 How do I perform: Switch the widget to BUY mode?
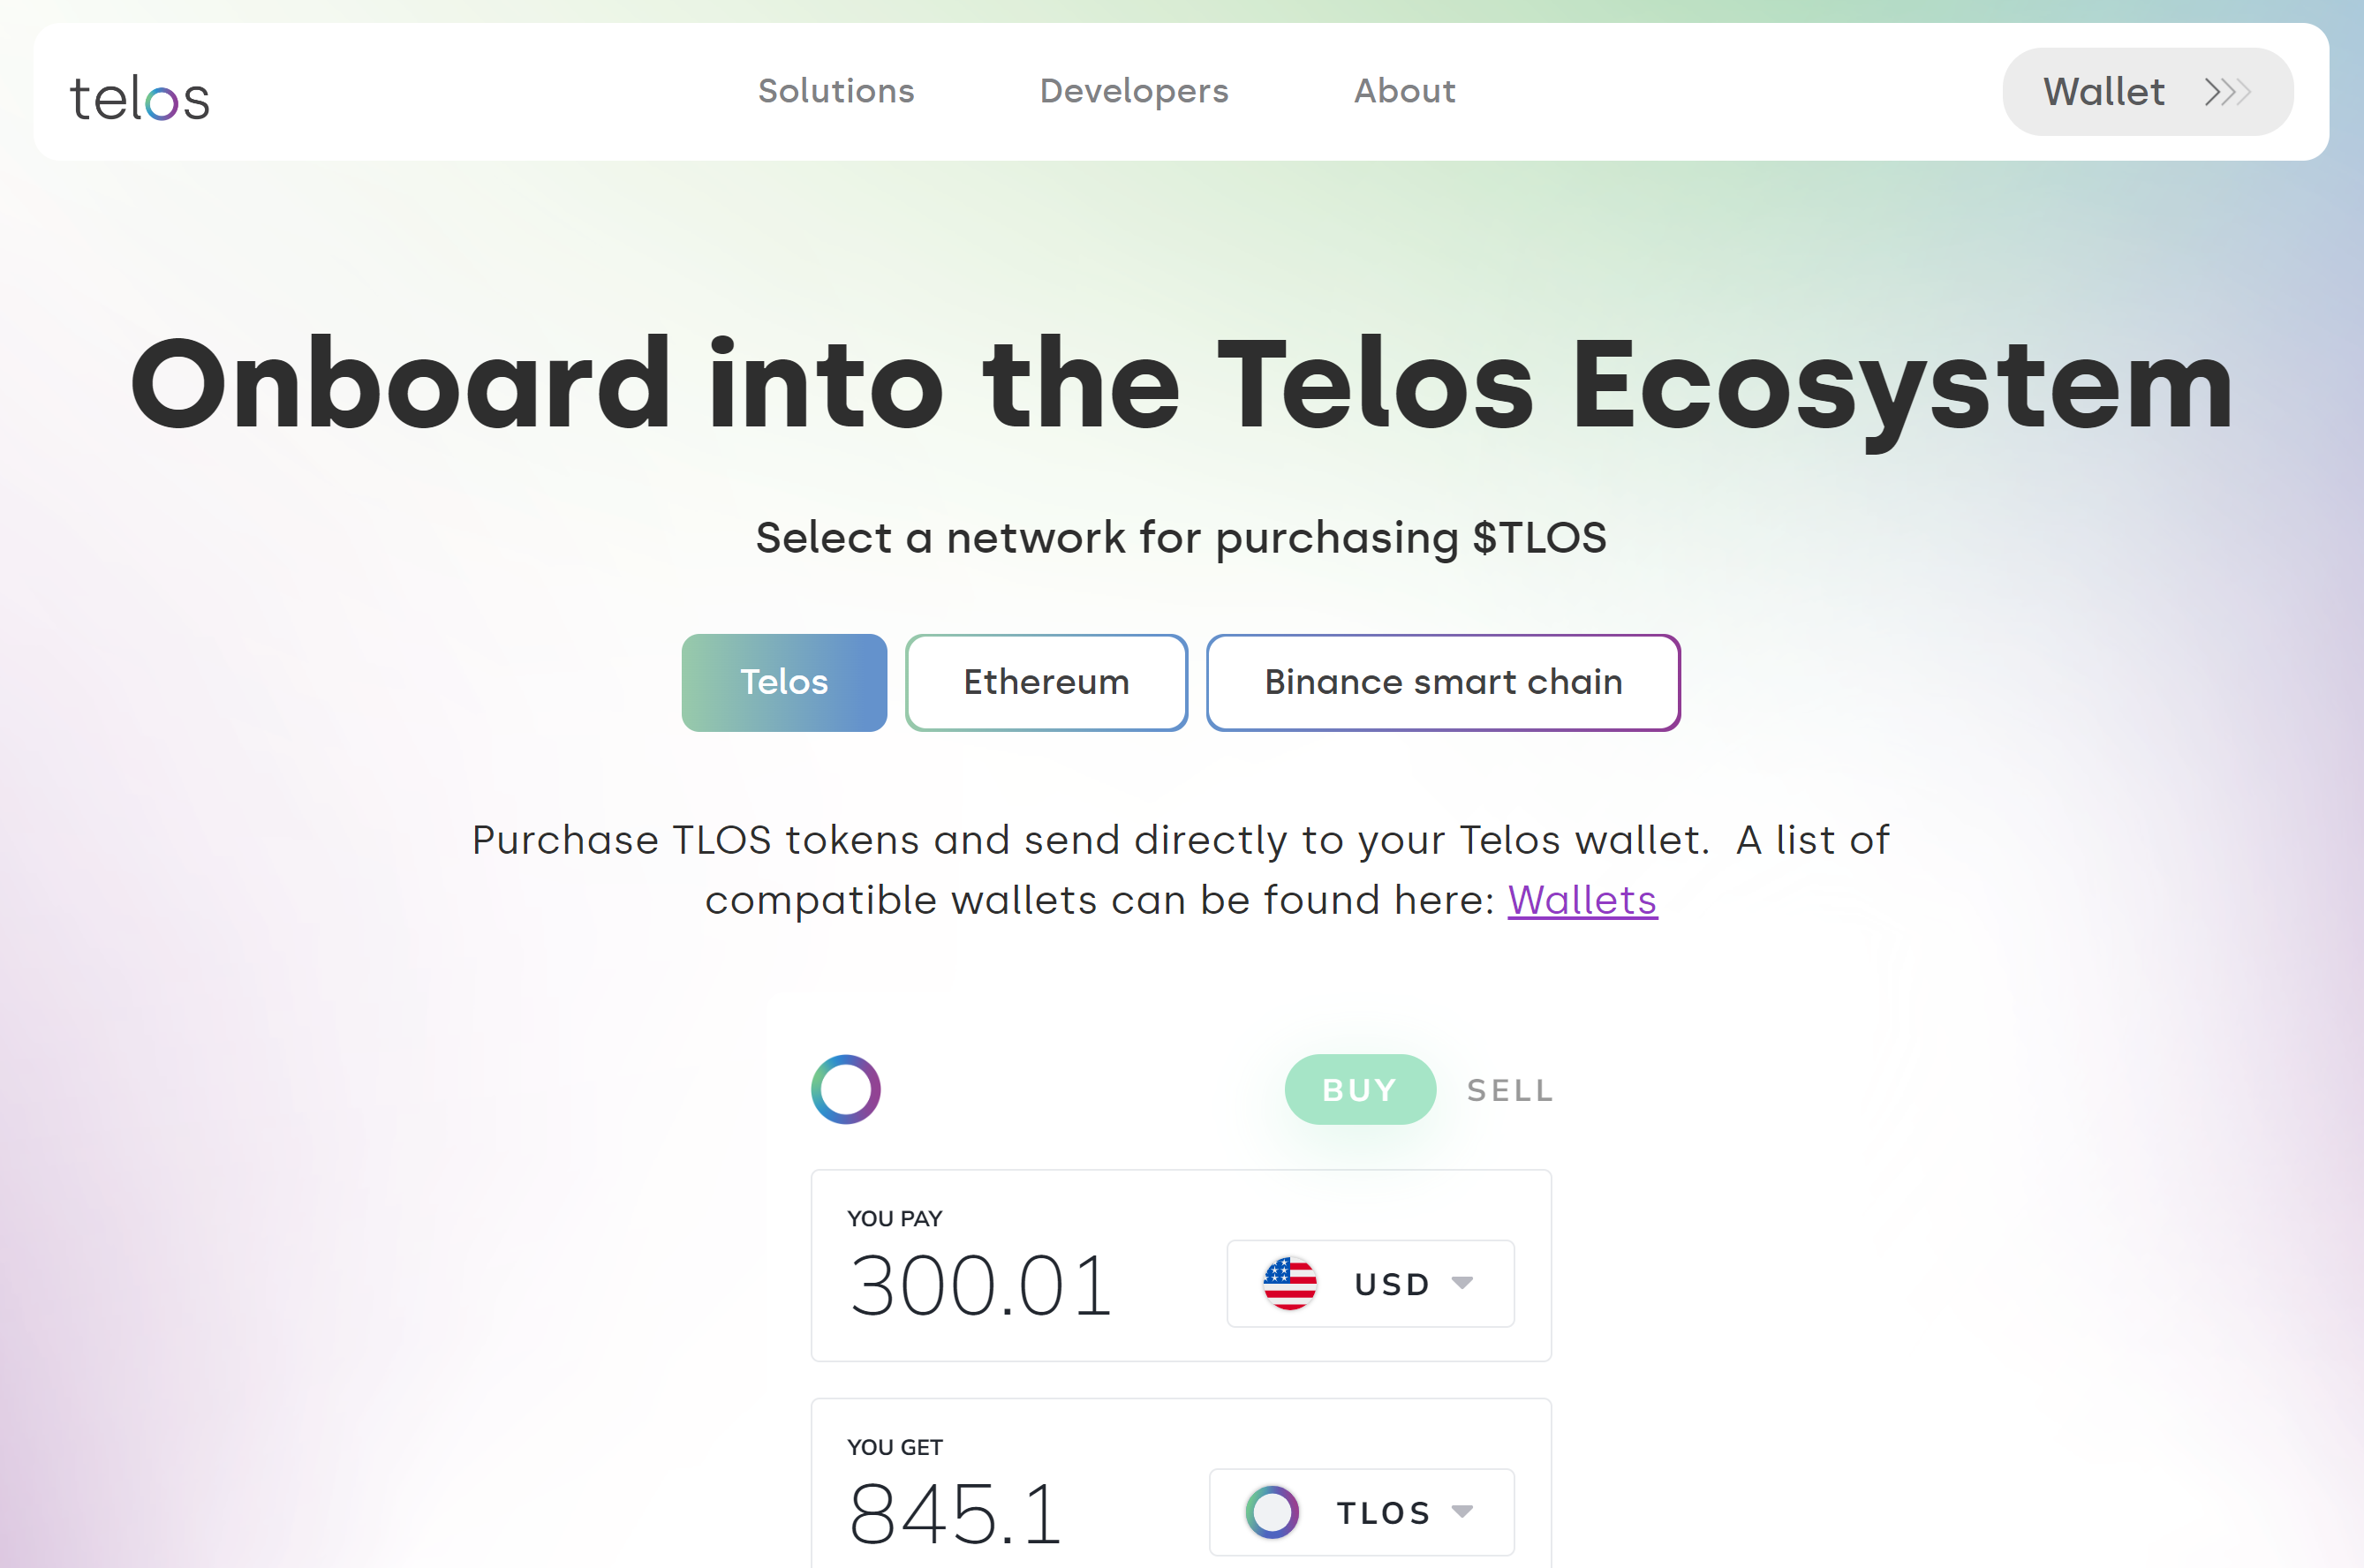[x=1360, y=1090]
